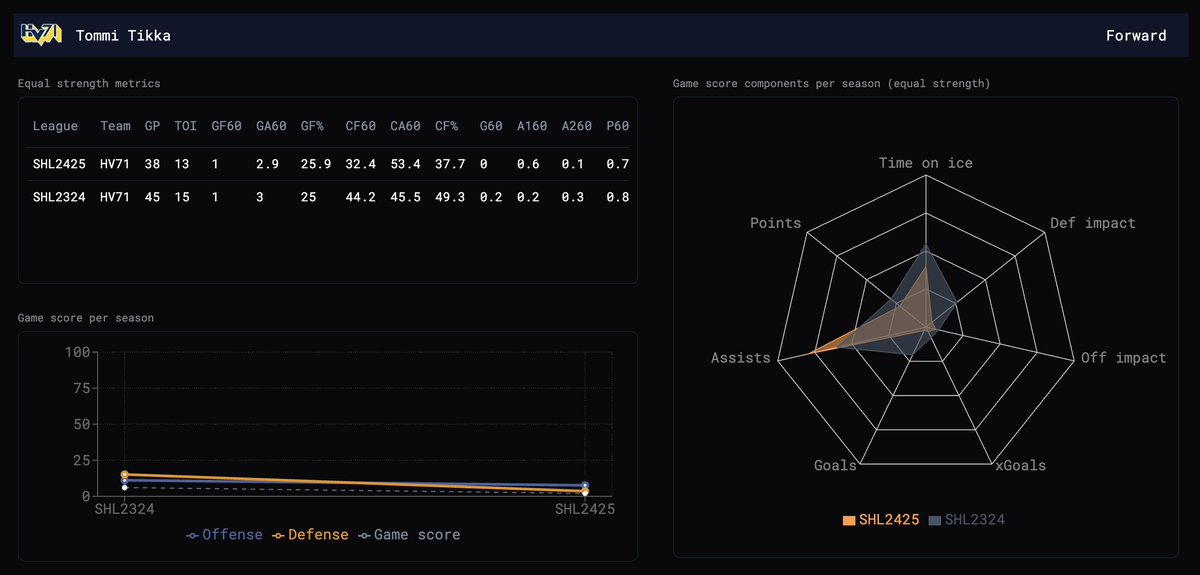Screen dimensions: 1200x575
Task: Click the Time on ice radar axis label
Action: click(x=925, y=163)
